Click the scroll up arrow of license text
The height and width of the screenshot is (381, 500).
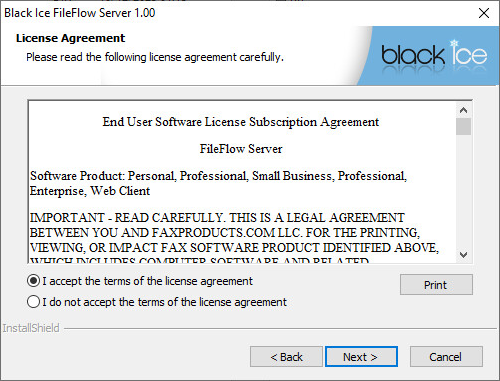click(463, 110)
